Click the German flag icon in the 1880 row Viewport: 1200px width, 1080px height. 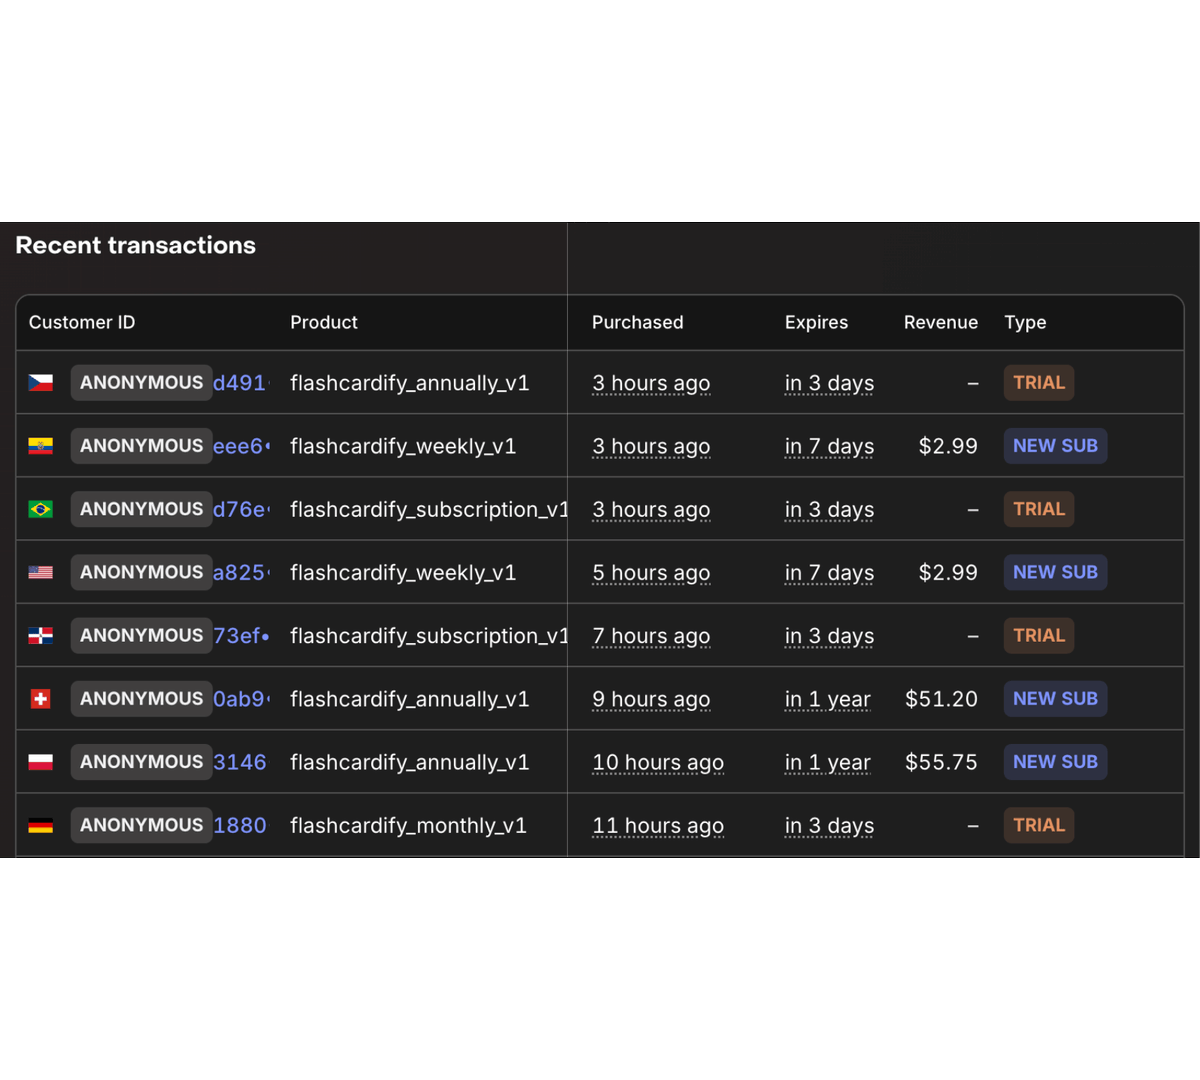tap(40, 825)
